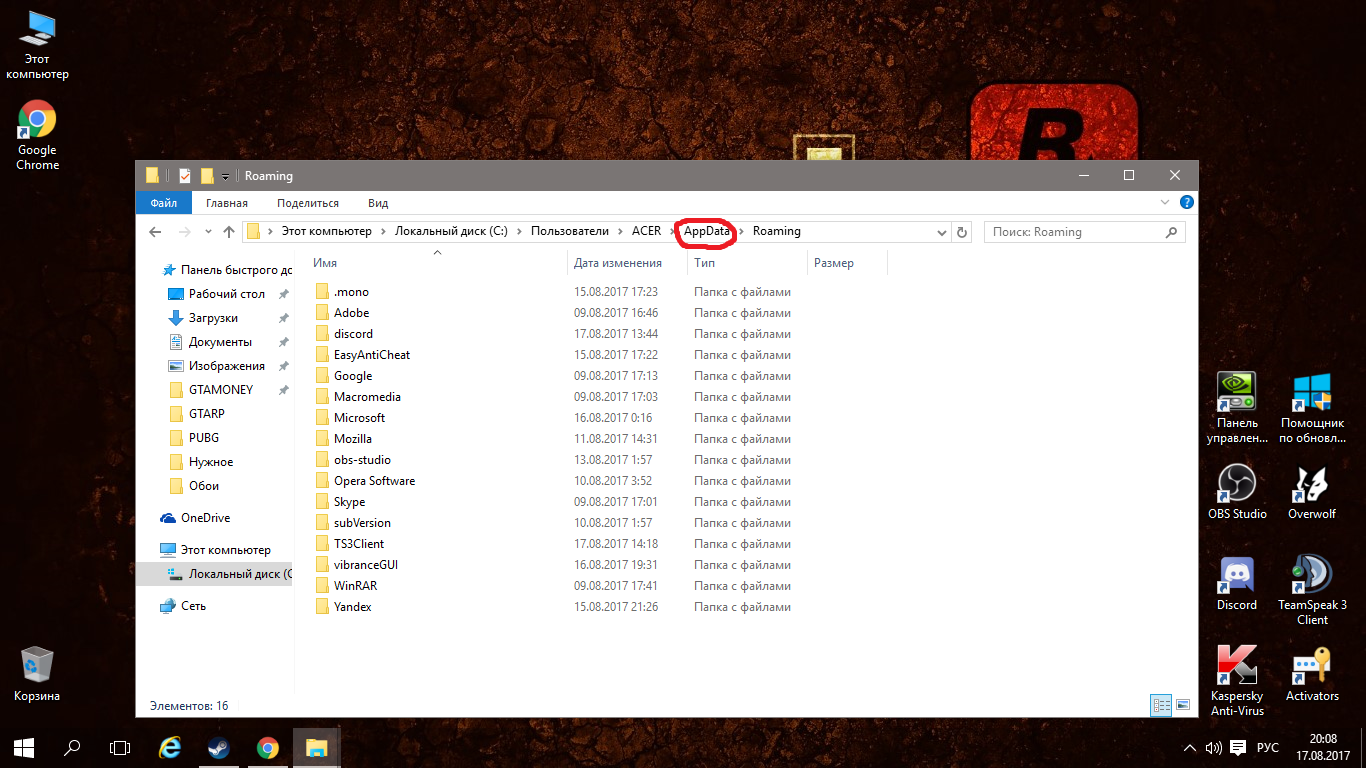
Task: Select the PUBG folder in sidebar
Action: [203, 438]
